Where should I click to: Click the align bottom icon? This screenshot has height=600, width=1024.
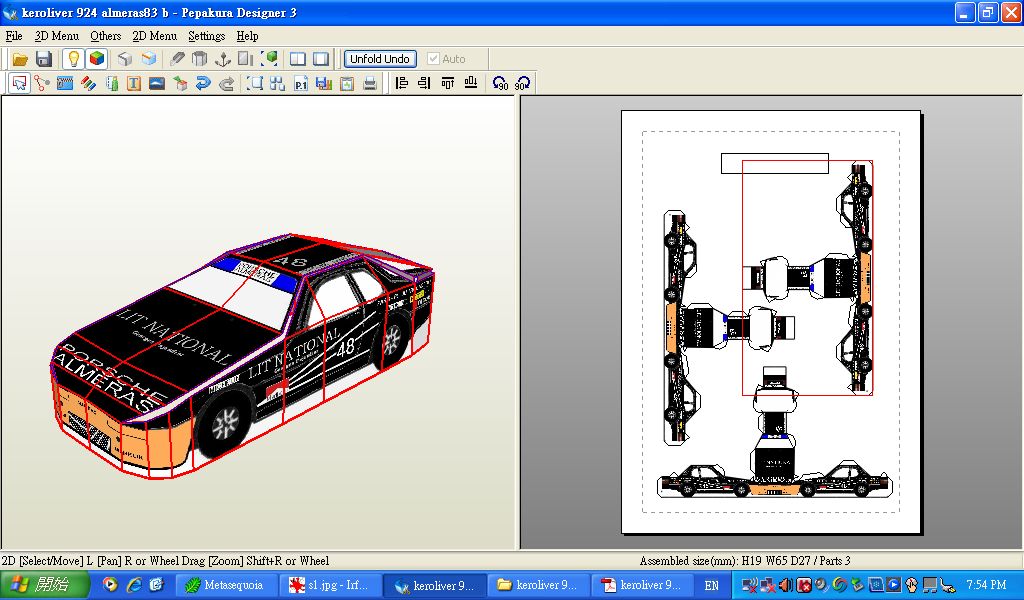(471, 83)
